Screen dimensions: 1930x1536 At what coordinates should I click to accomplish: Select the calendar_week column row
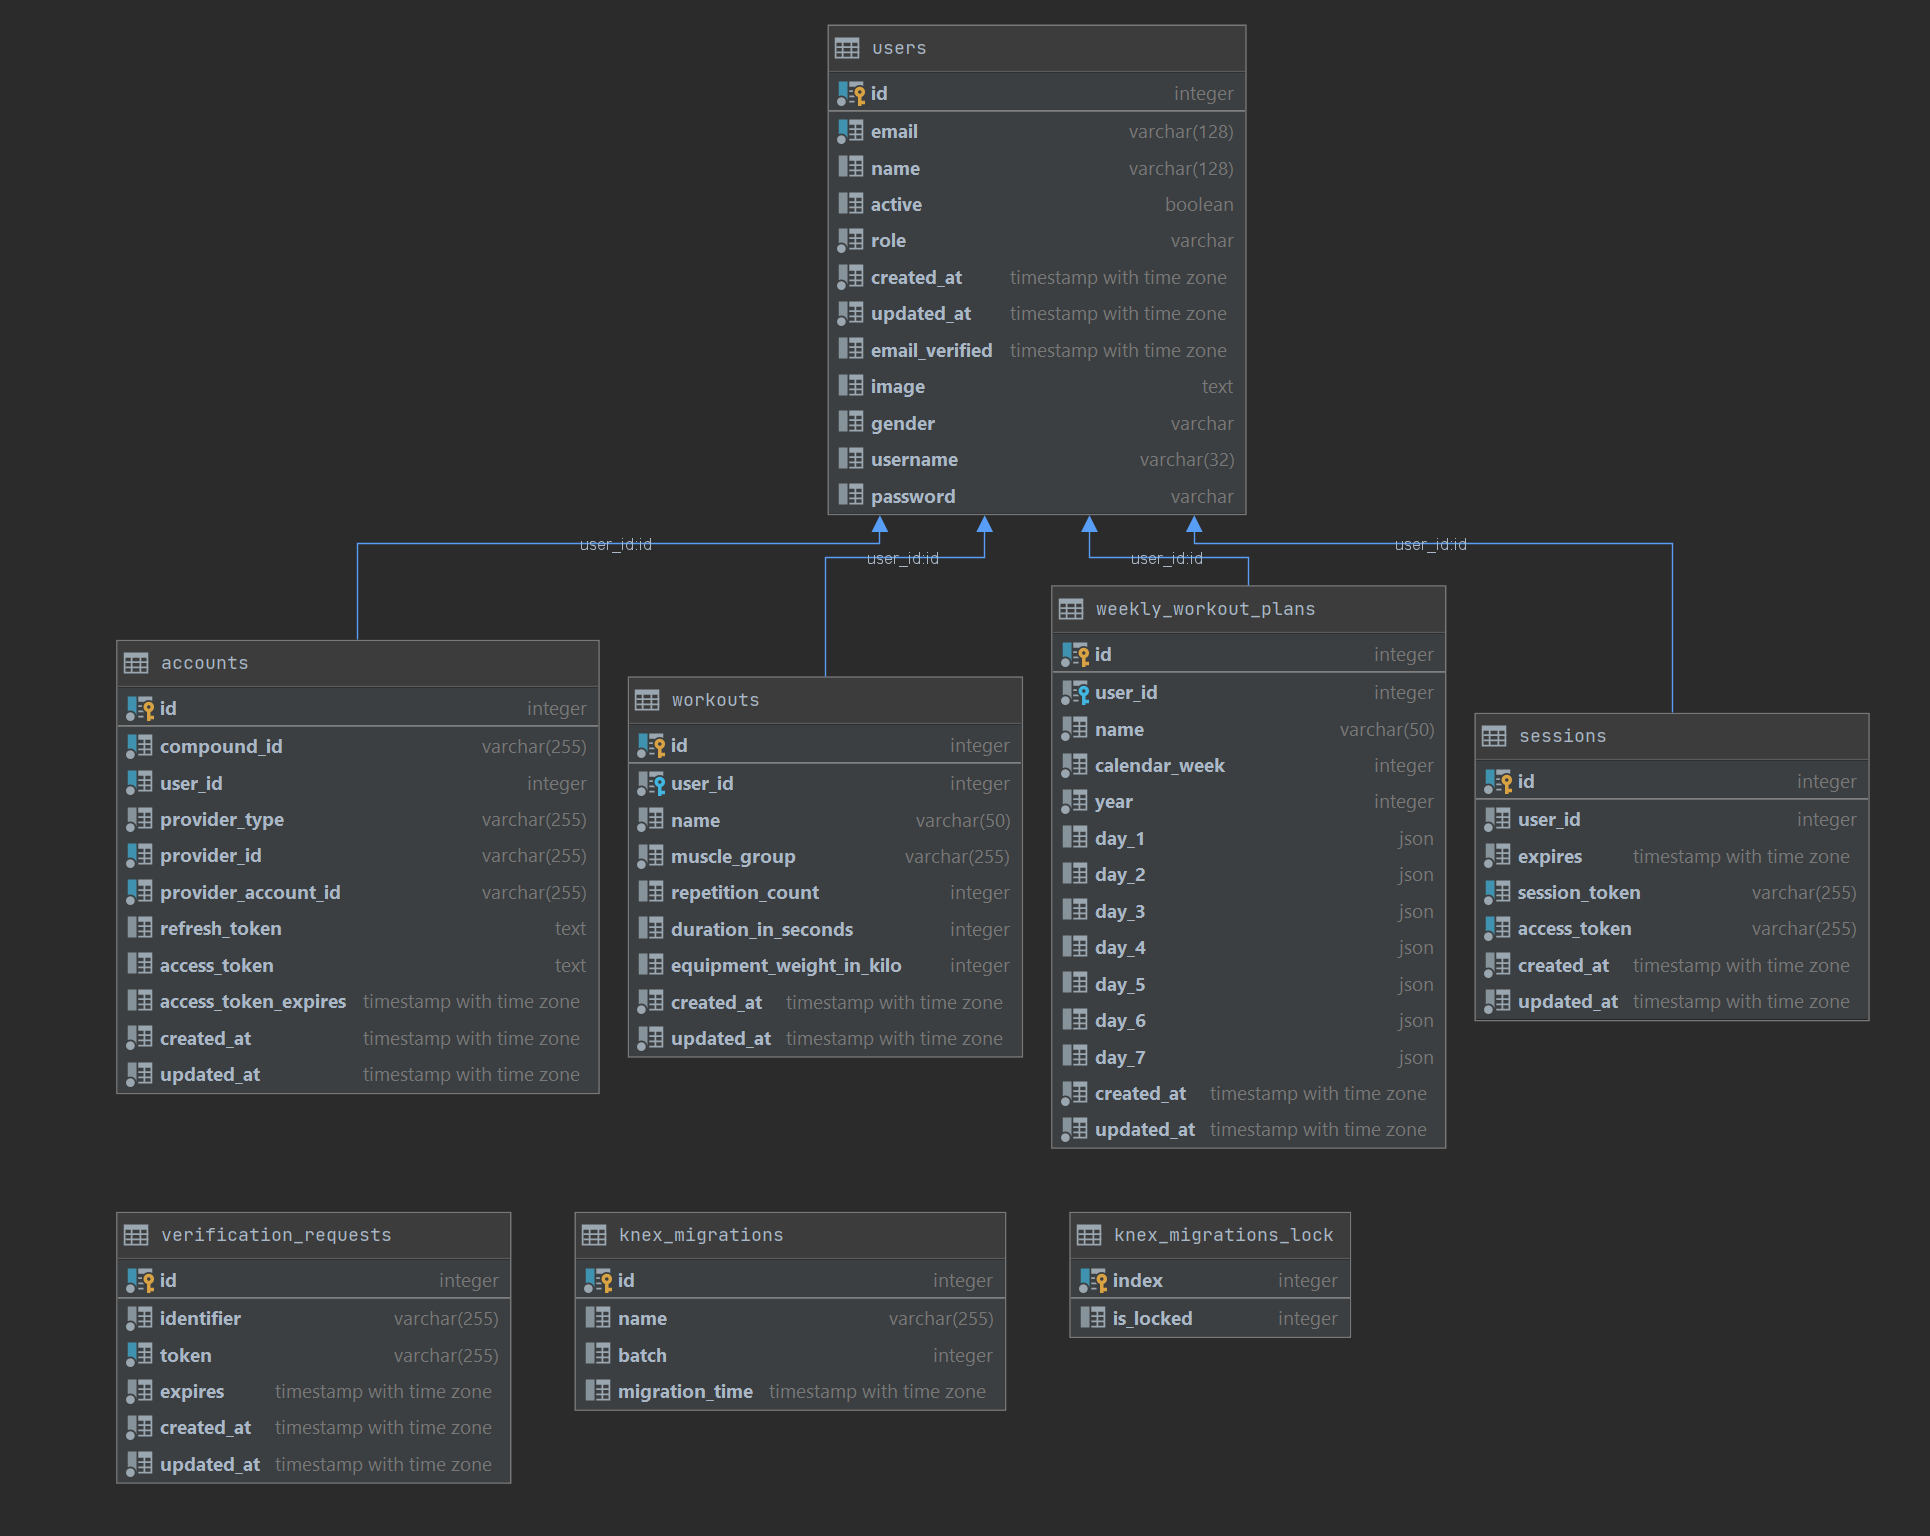tap(1159, 765)
